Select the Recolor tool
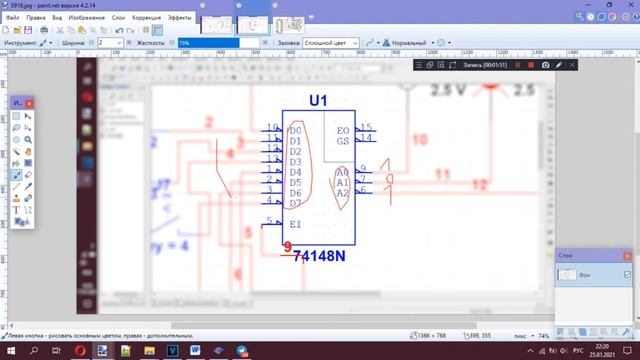The image size is (640, 360). click(x=28, y=199)
